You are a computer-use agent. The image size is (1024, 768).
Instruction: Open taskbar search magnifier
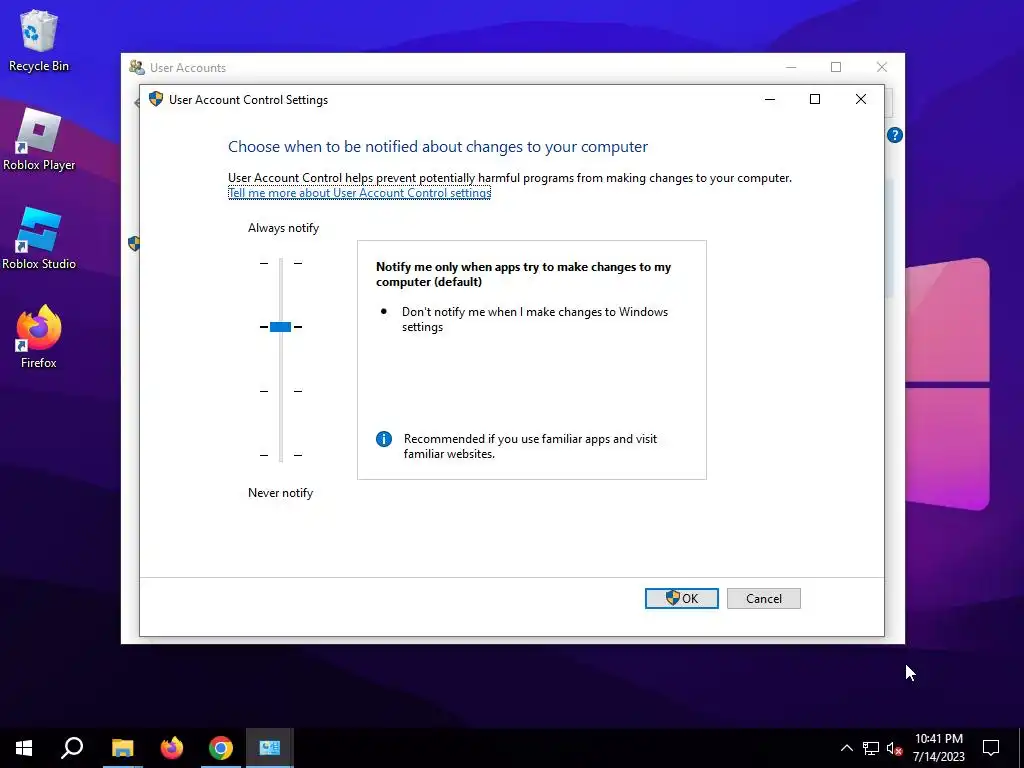pyautogui.click(x=72, y=748)
